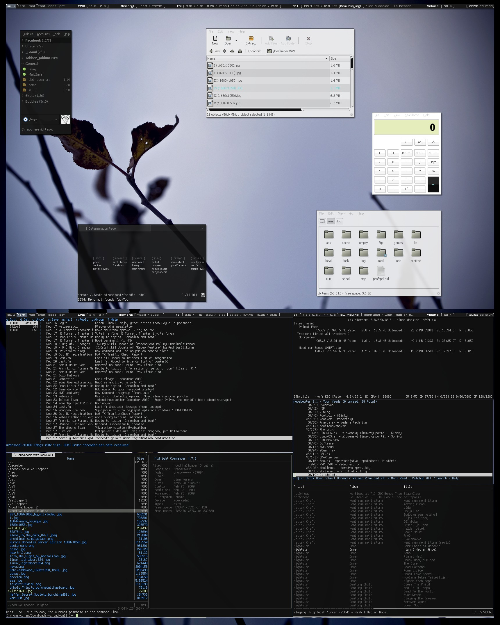The image size is (500, 625).
Task: Click the orange Extract icon in archive manager
Action: click(251, 40)
